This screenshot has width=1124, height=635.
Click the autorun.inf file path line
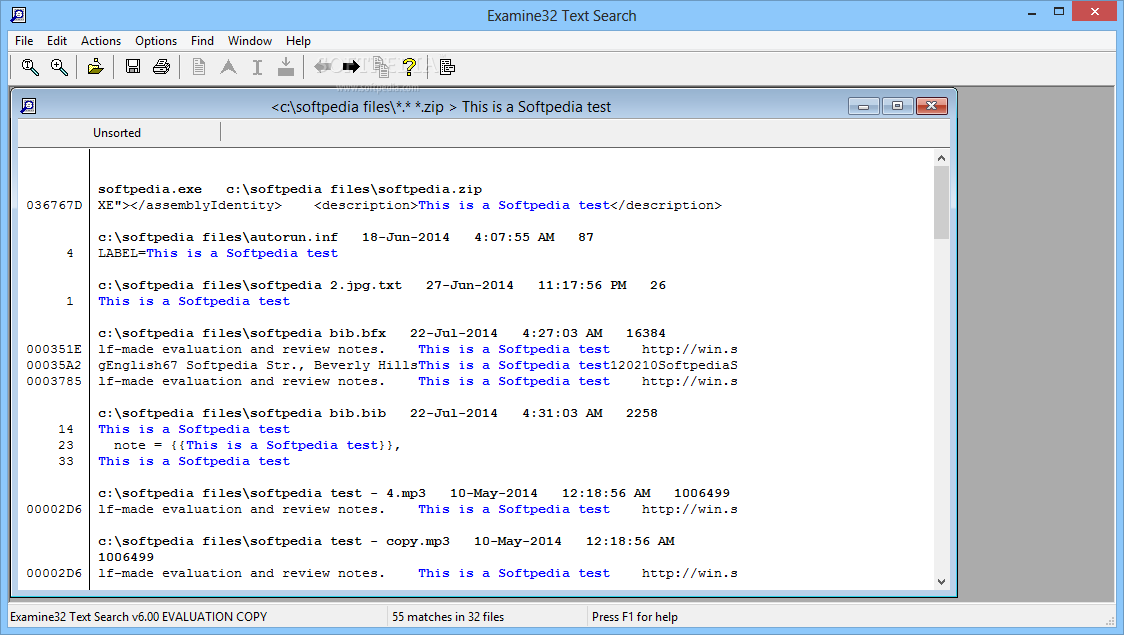pyautogui.click(x=346, y=237)
